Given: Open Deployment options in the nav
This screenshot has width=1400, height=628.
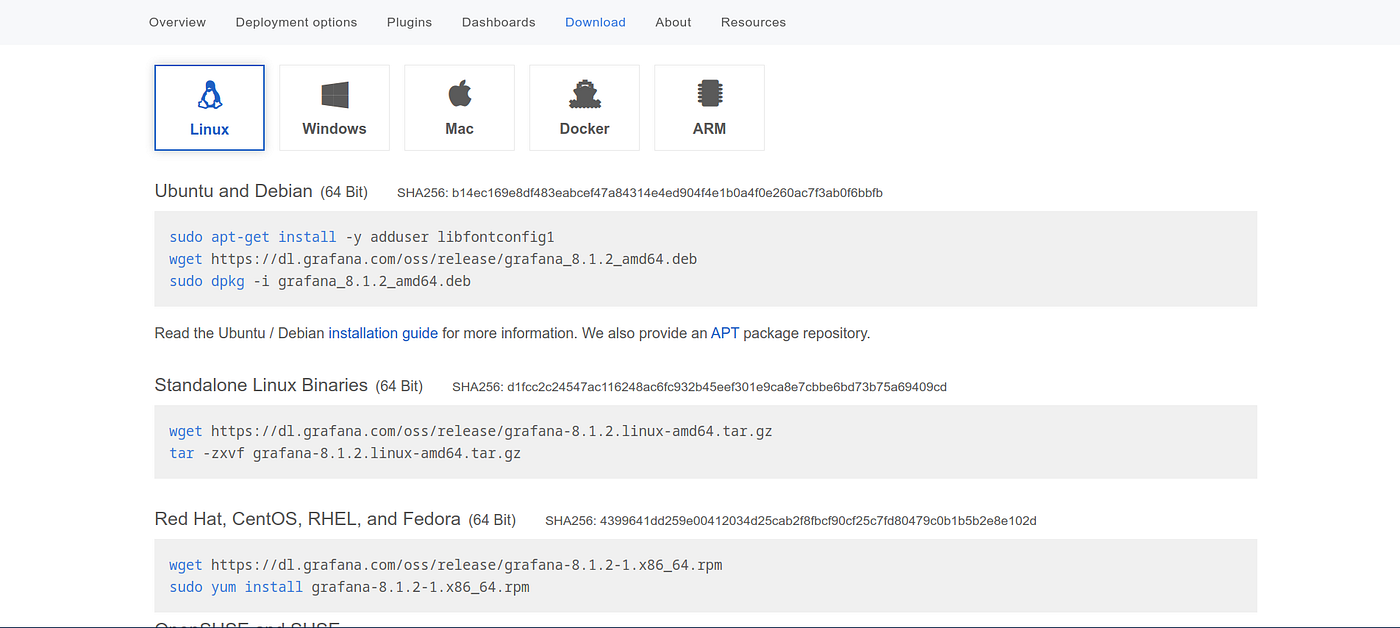Looking at the screenshot, I should point(296,22).
